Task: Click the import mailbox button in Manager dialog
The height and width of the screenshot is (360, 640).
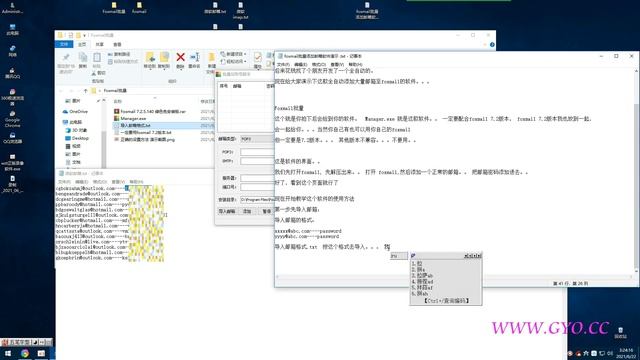Action: point(227,211)
